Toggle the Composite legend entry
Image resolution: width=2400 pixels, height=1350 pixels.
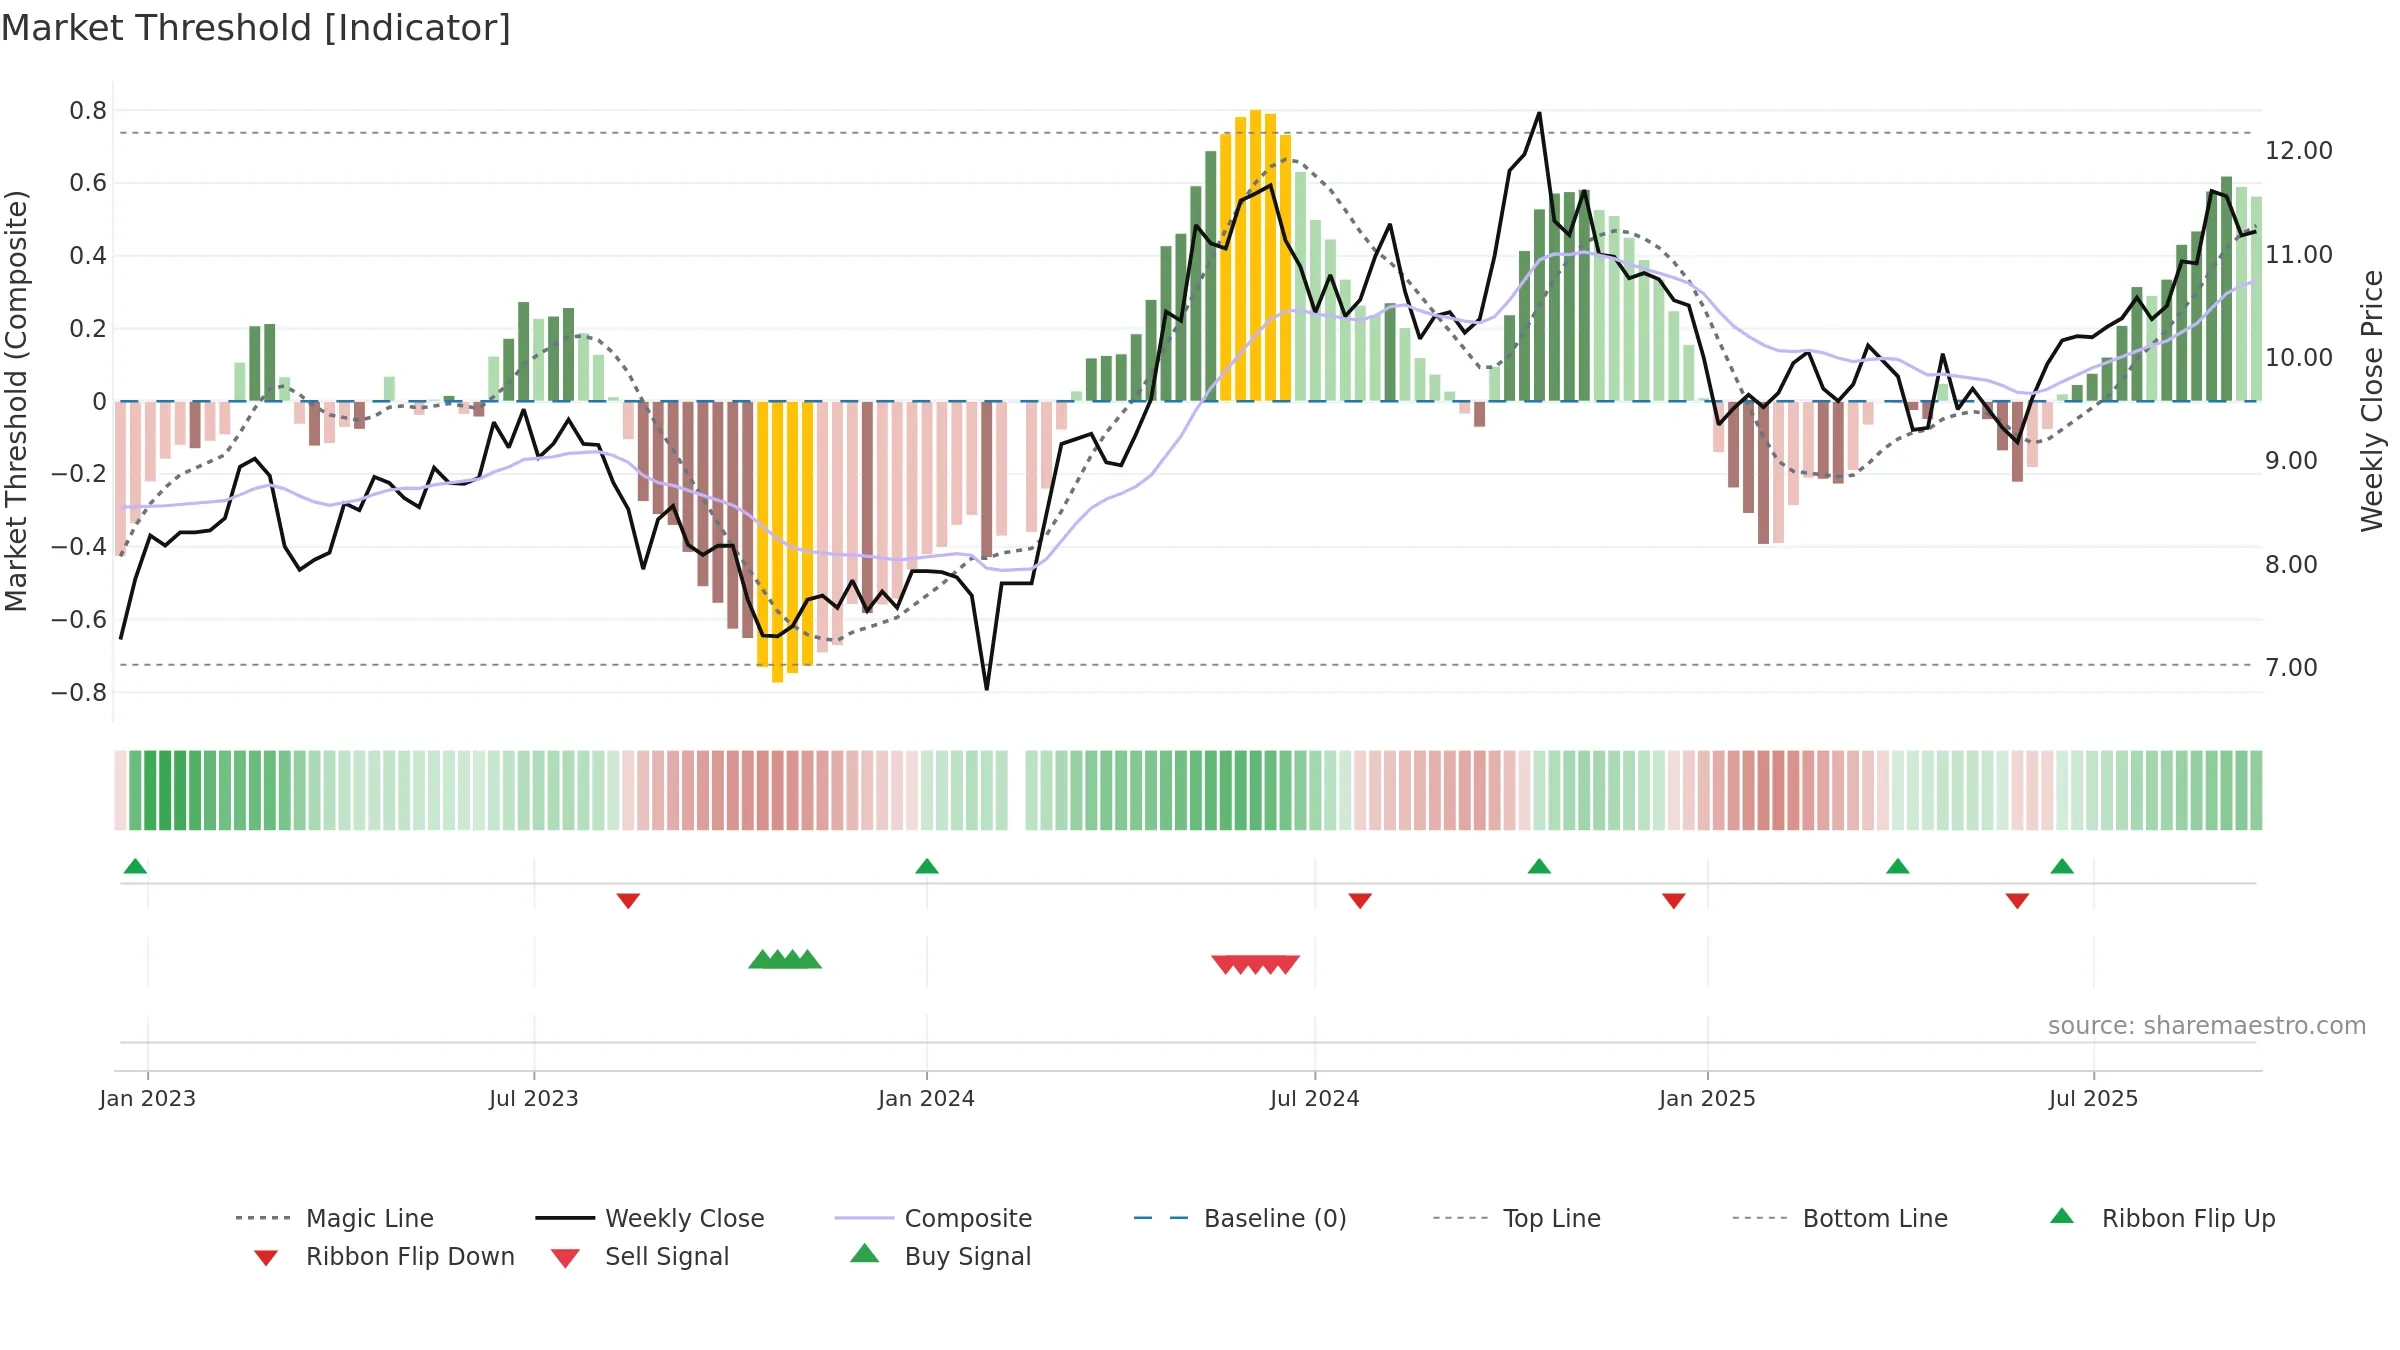(933, 1218)
